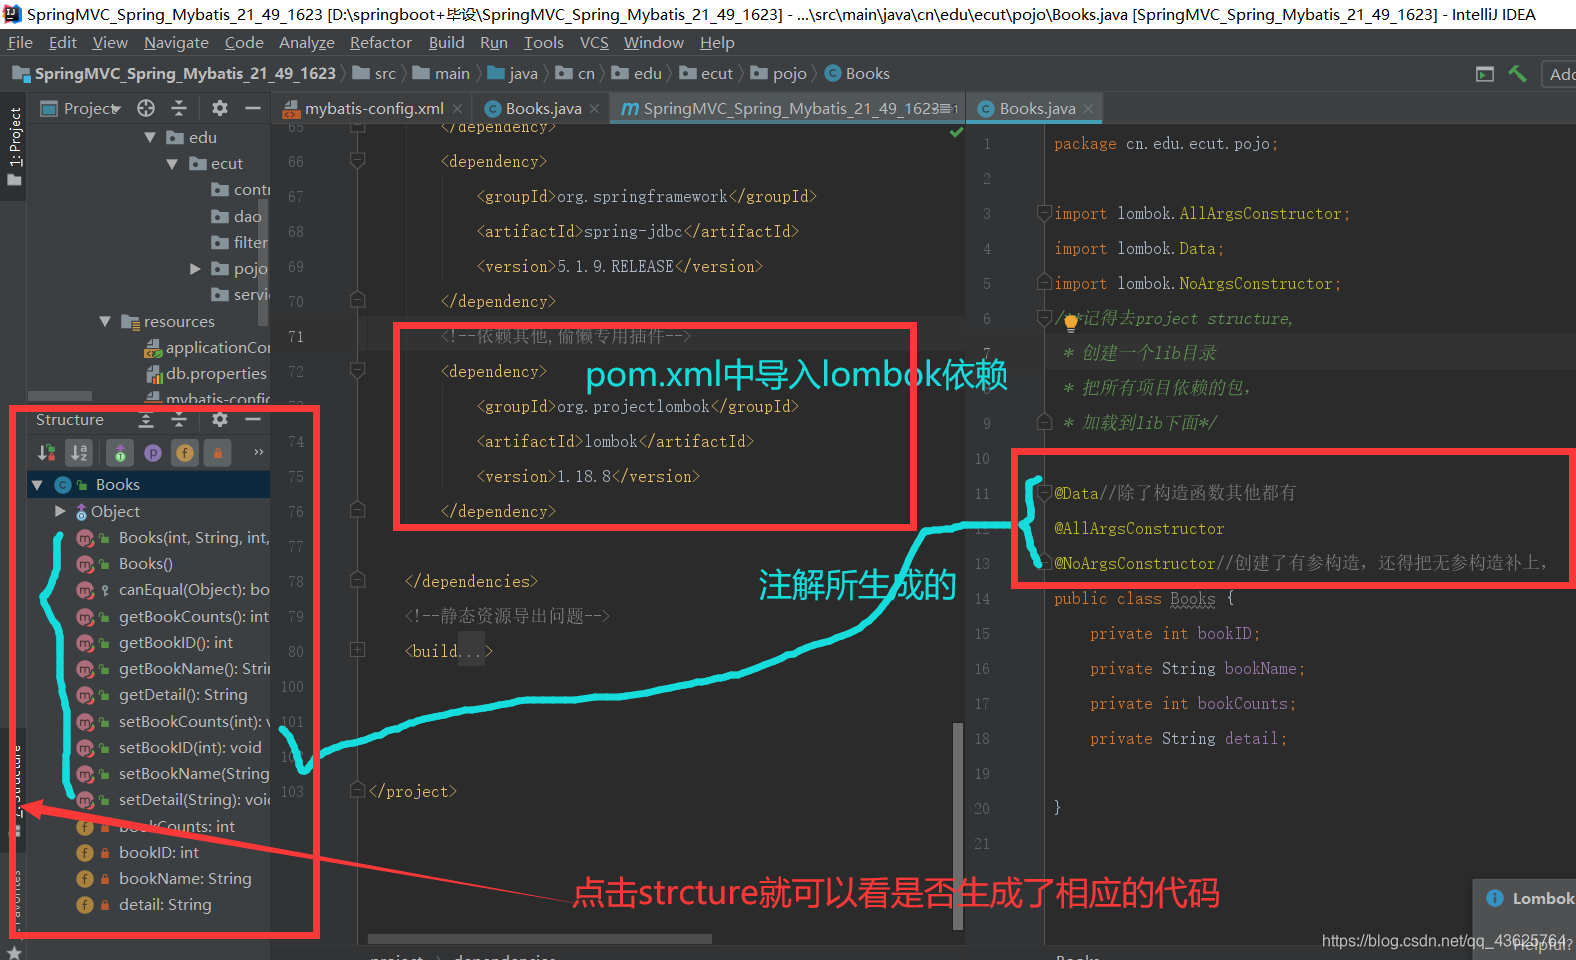
Task: Toggle show properties filter in Structure
Action: [x=153, y=453]
